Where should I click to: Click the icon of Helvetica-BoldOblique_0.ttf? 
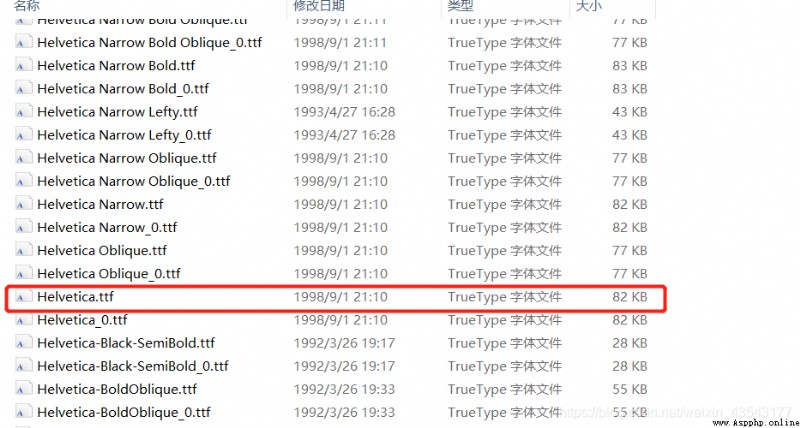click(23, 412)
